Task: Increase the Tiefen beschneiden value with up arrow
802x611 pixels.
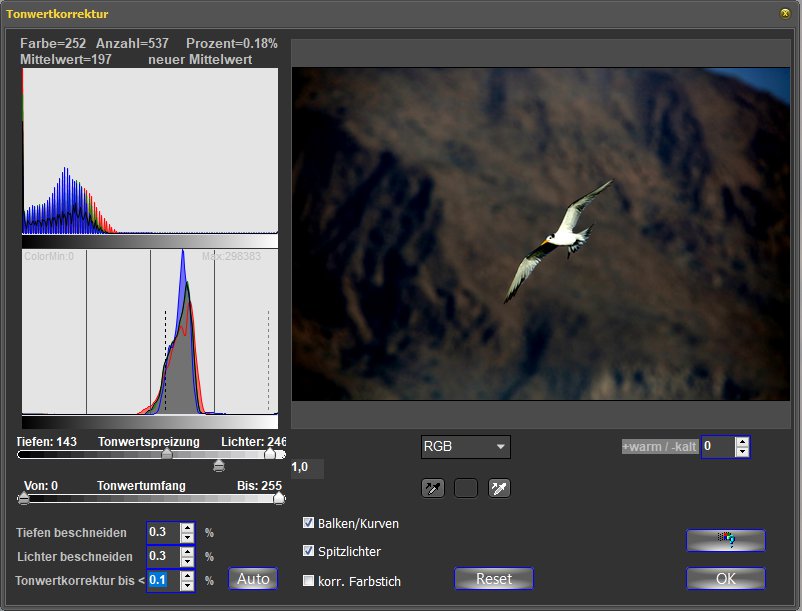Action: pyautogui.click(x=187, y=527)
